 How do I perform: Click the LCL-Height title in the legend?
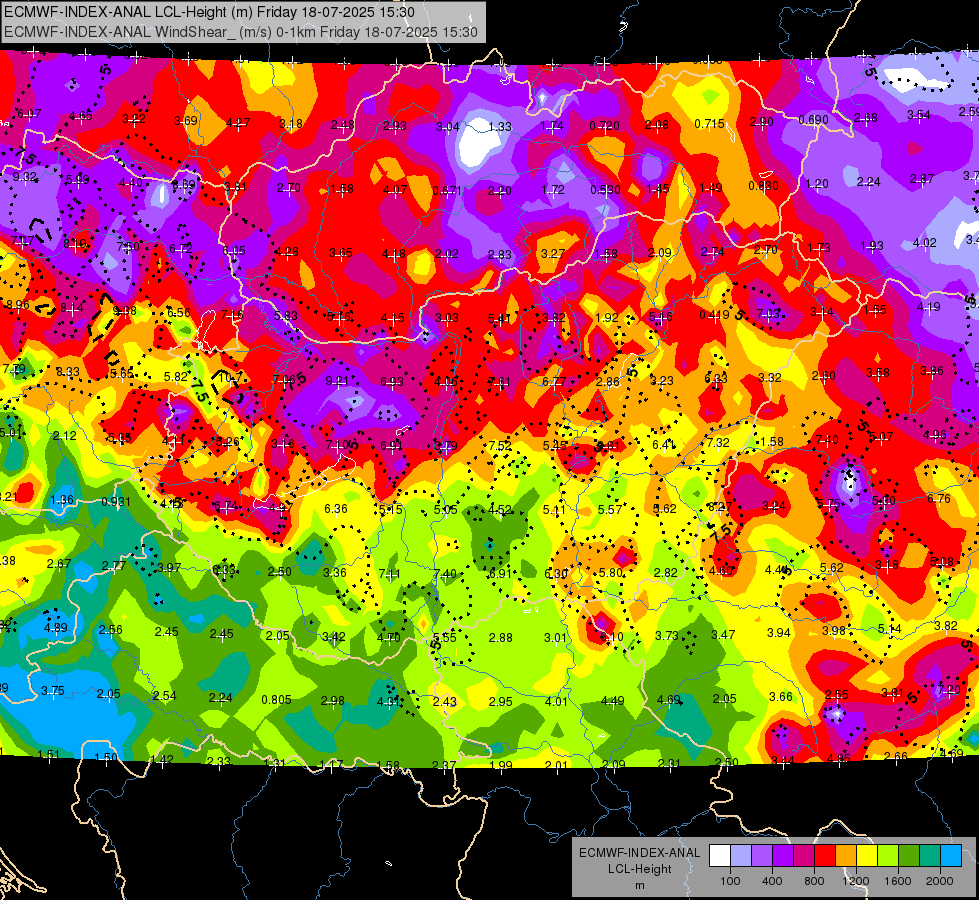[639, 869]
